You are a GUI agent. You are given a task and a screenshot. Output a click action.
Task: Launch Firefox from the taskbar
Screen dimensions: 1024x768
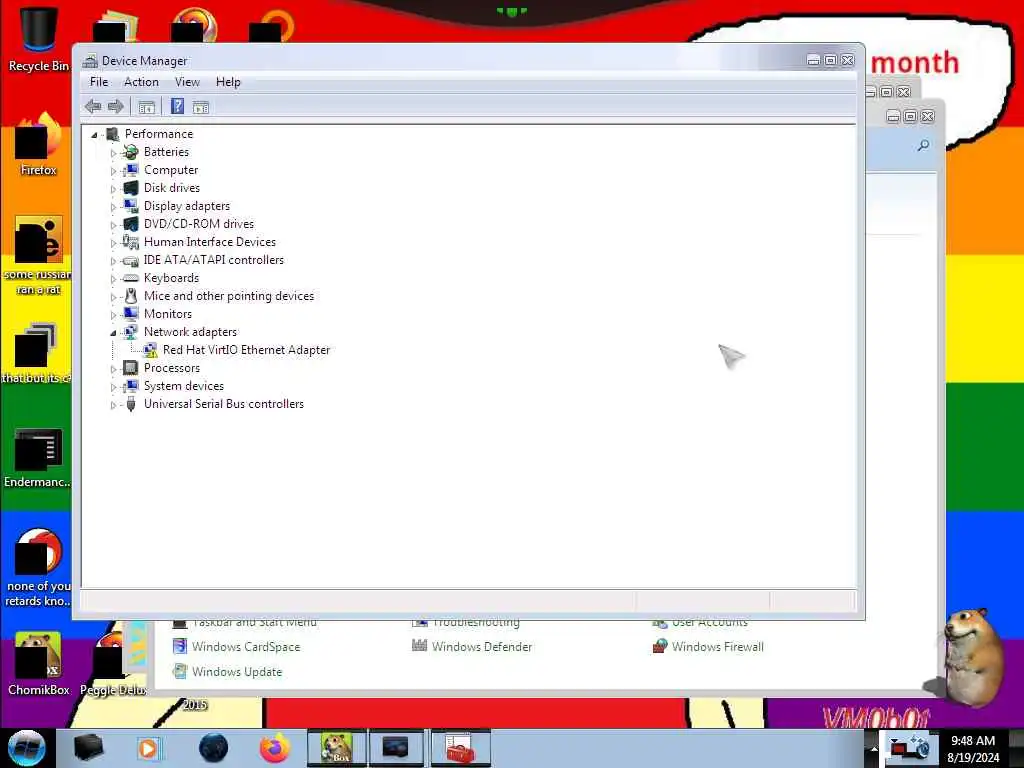(275, 748)
